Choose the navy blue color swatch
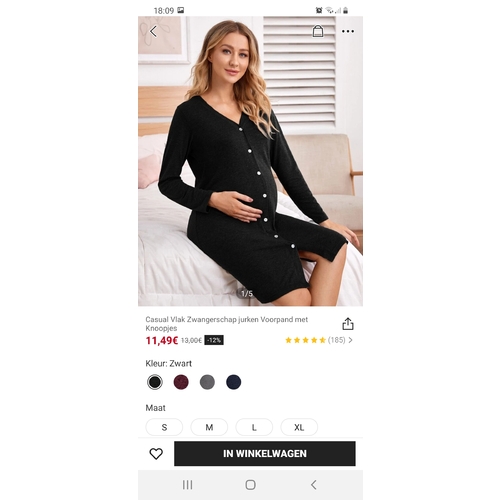 pos(234,382)
